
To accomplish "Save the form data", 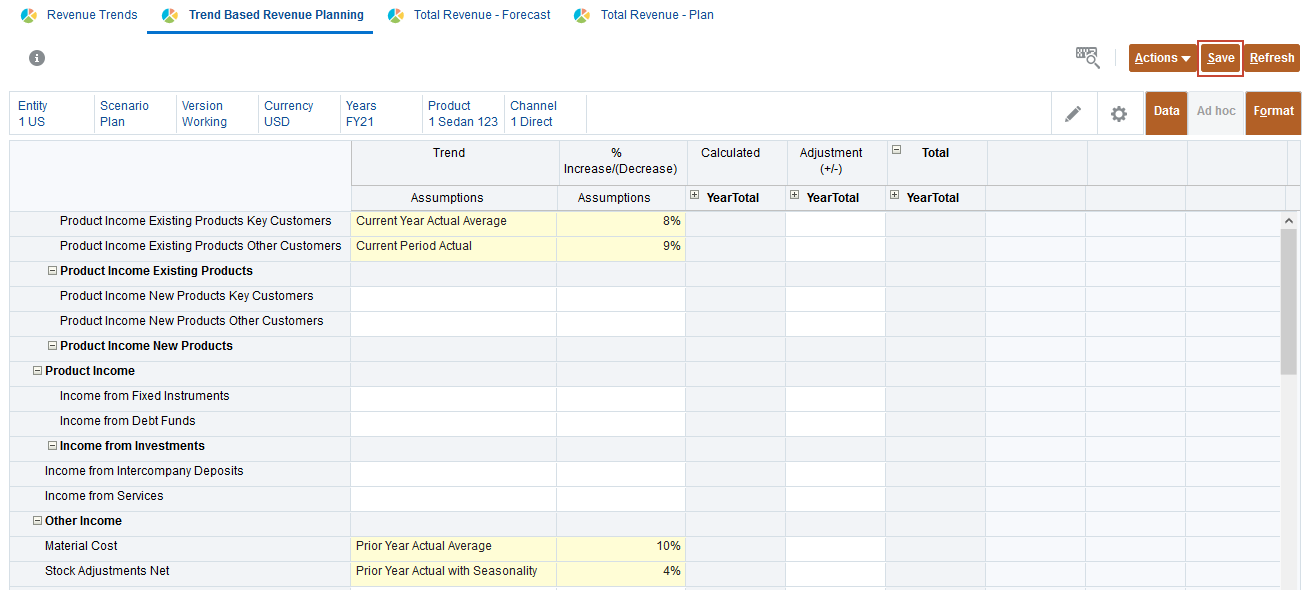I will coord(1221,58).
